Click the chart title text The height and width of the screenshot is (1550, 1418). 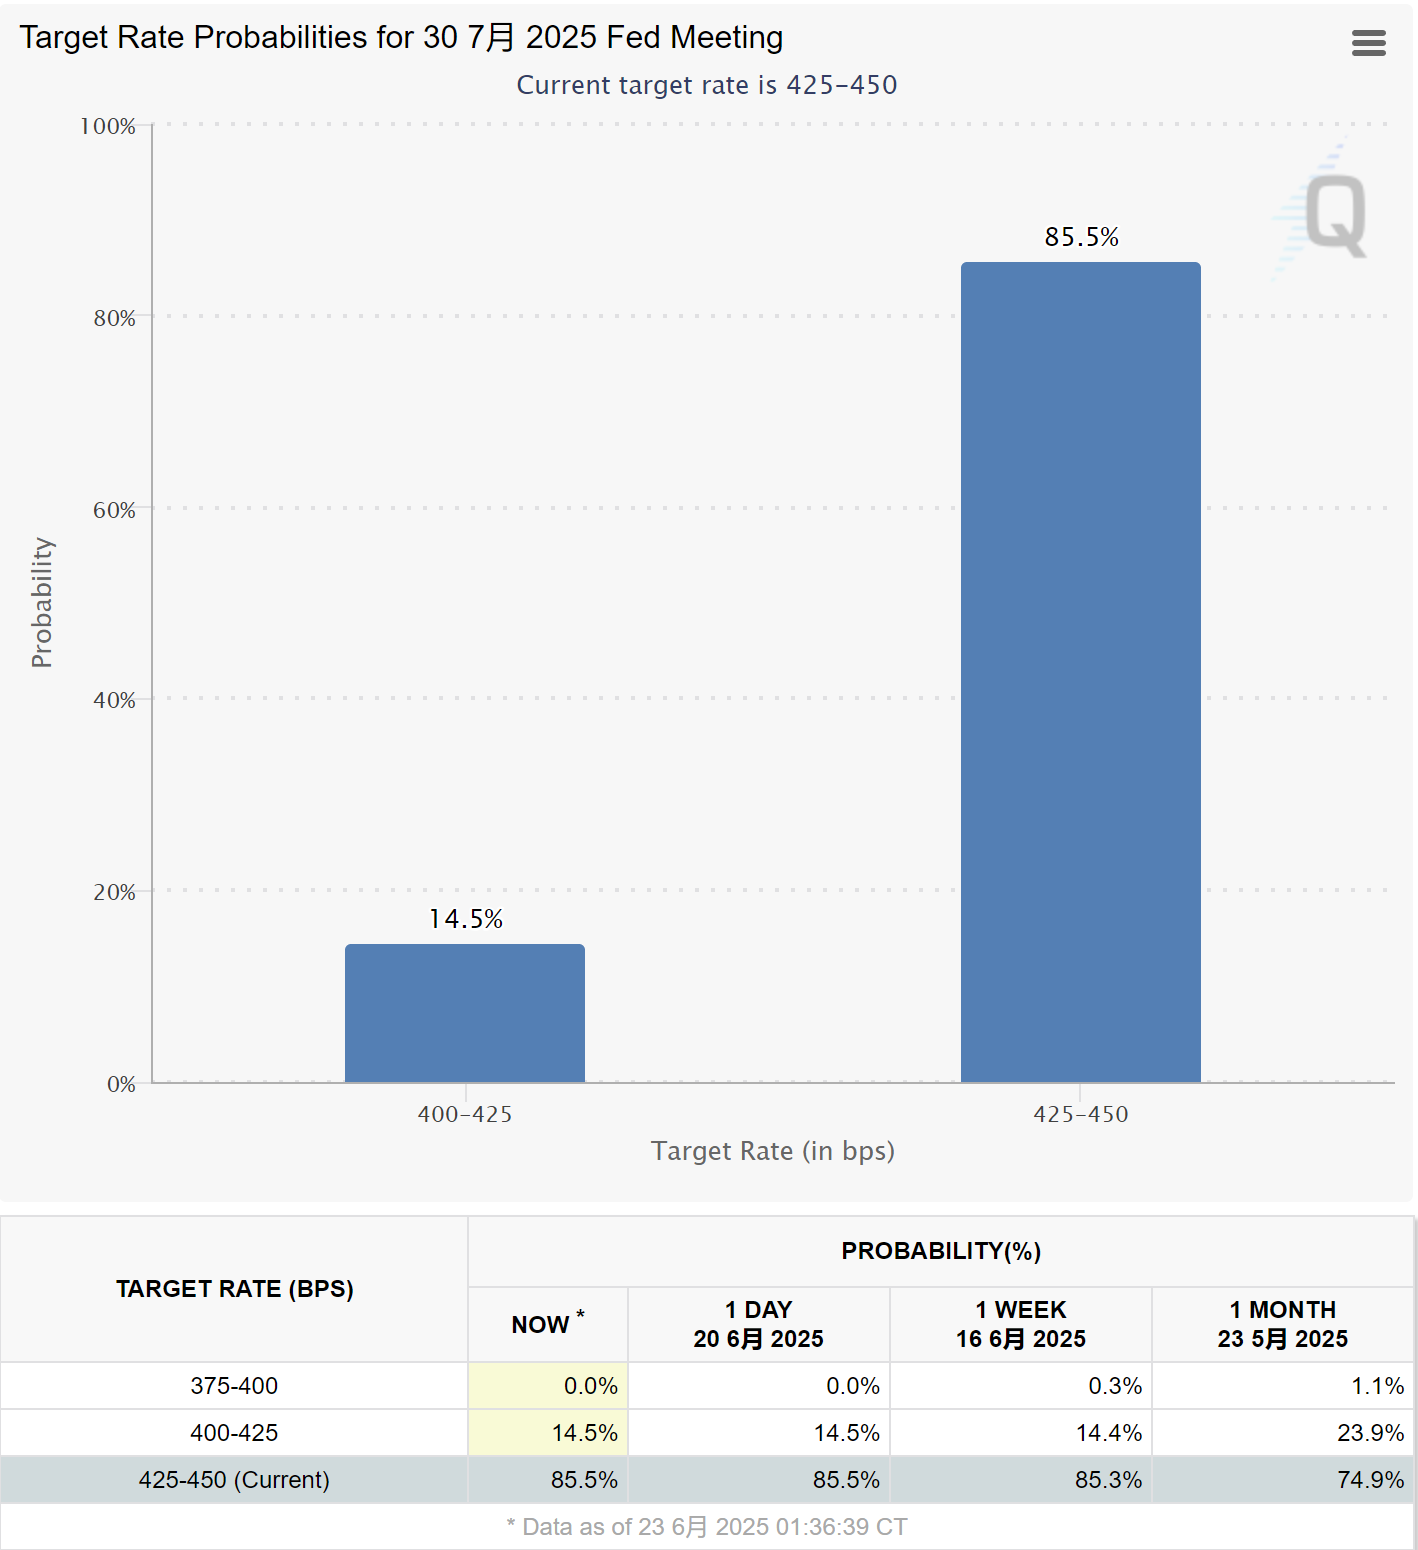click(x=401, y=37)
